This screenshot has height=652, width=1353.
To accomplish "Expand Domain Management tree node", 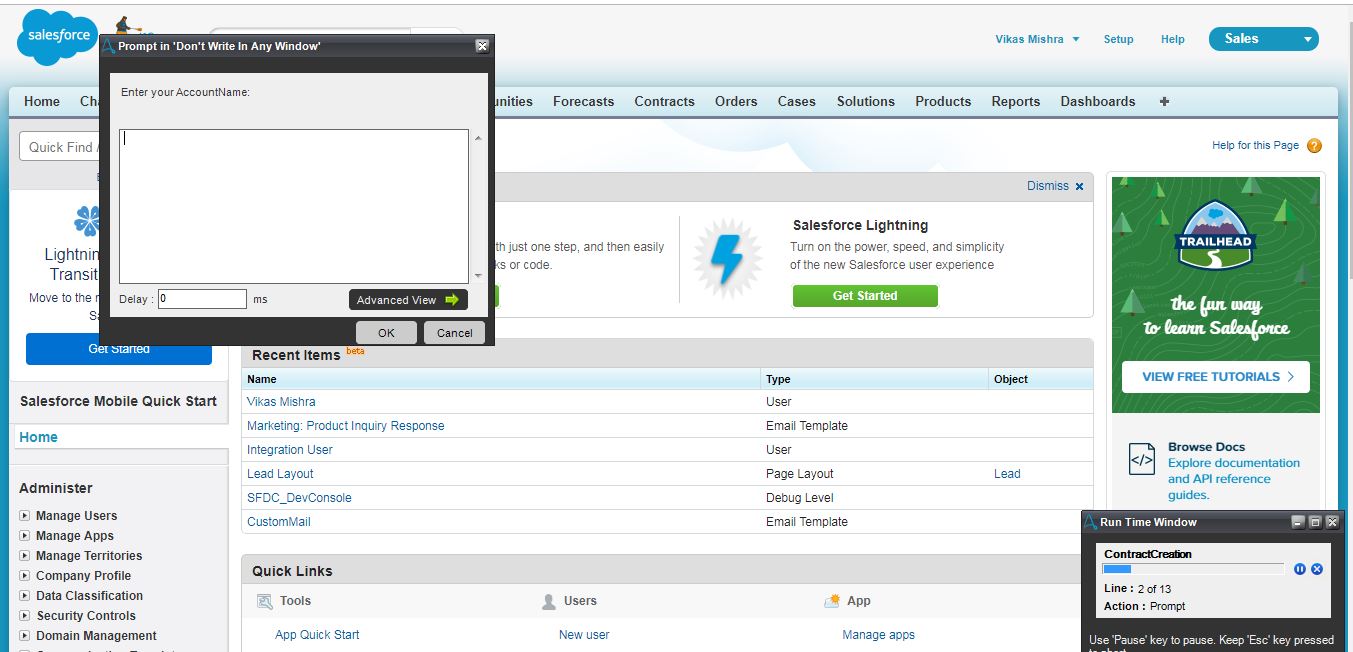I will [25, 636].
